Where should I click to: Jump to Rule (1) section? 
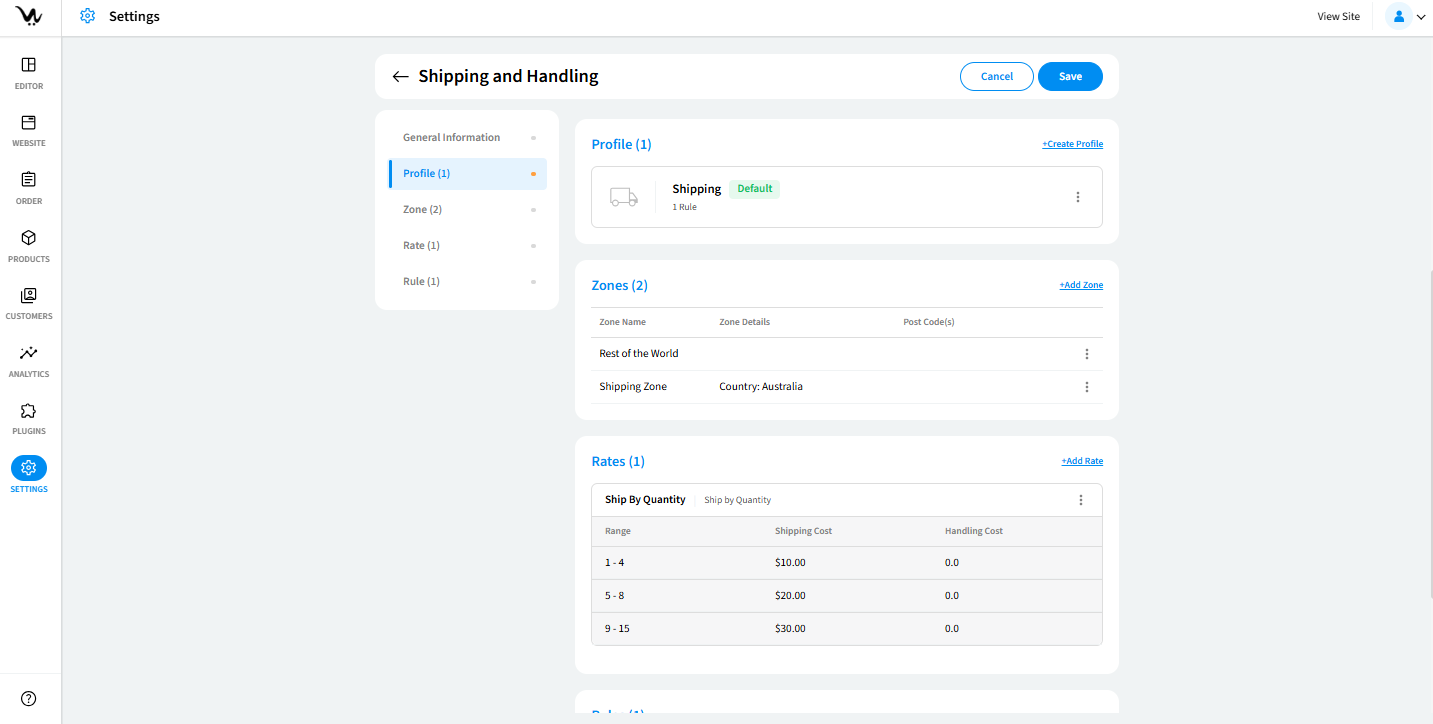[421, 282]
